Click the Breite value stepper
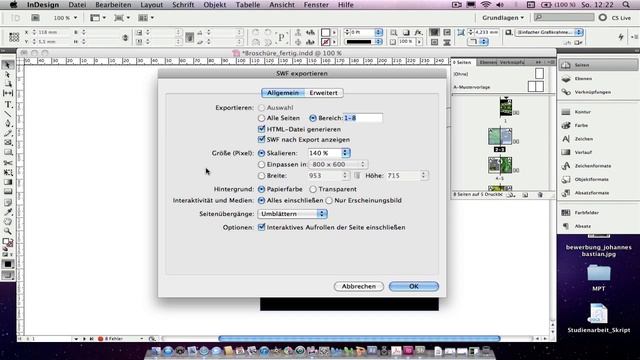The height and width of the screenshot is (360, 640). [345, 176]
